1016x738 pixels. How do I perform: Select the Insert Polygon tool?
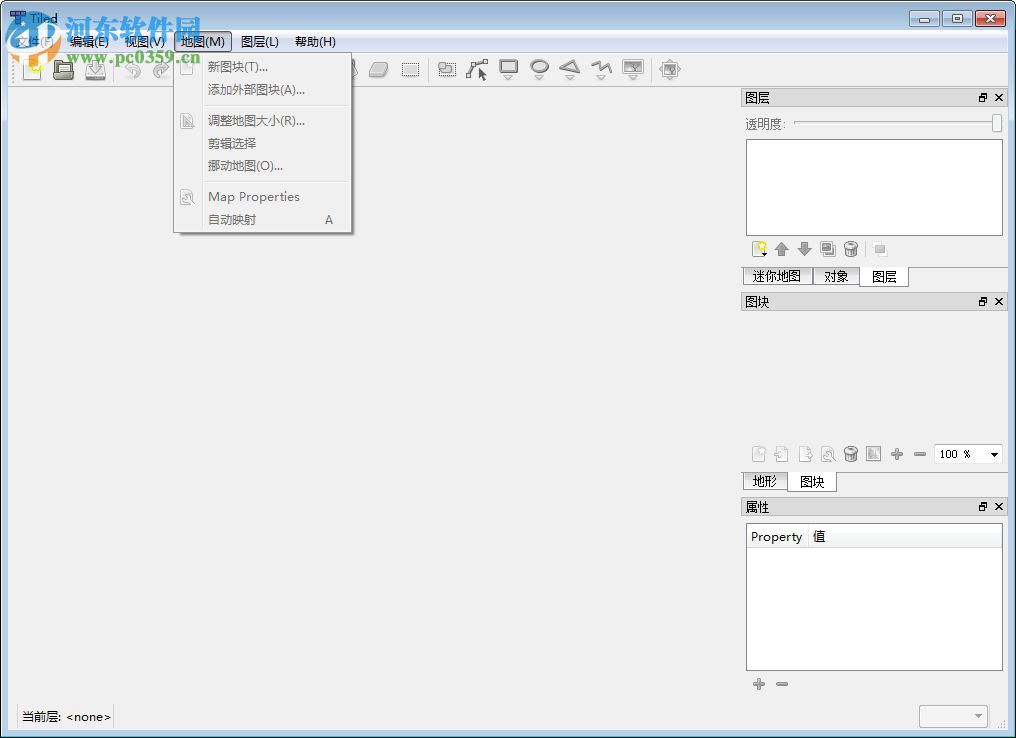(x=570, y=69)
